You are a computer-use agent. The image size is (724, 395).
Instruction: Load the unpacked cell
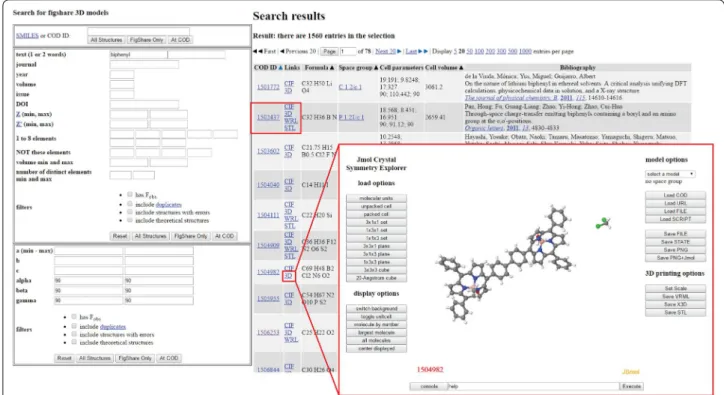pyautogui.click(x=376, y=206)
